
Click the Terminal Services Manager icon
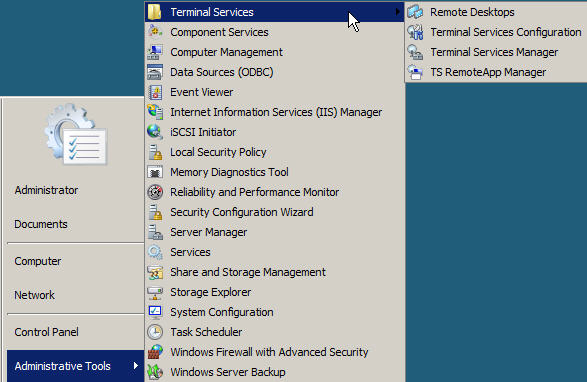415,52
